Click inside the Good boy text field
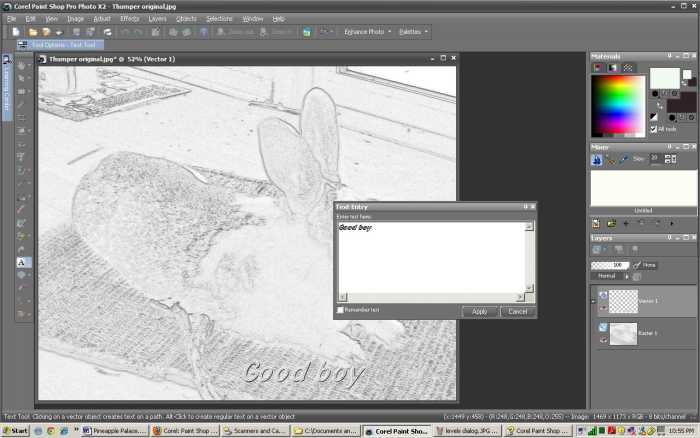Screen dimensions: 700x438 (432, 257)
